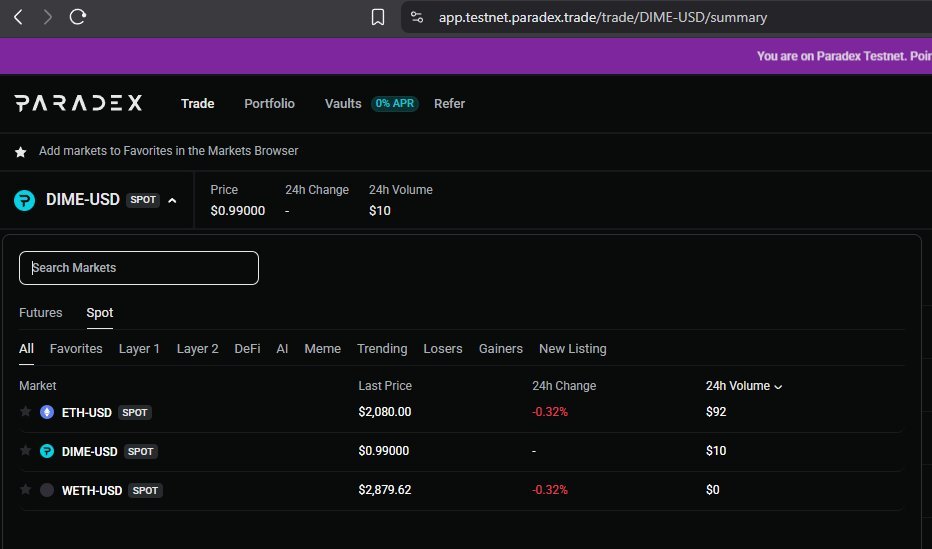Filter markets by Meme
932x549 pixels.
point(323,349)
